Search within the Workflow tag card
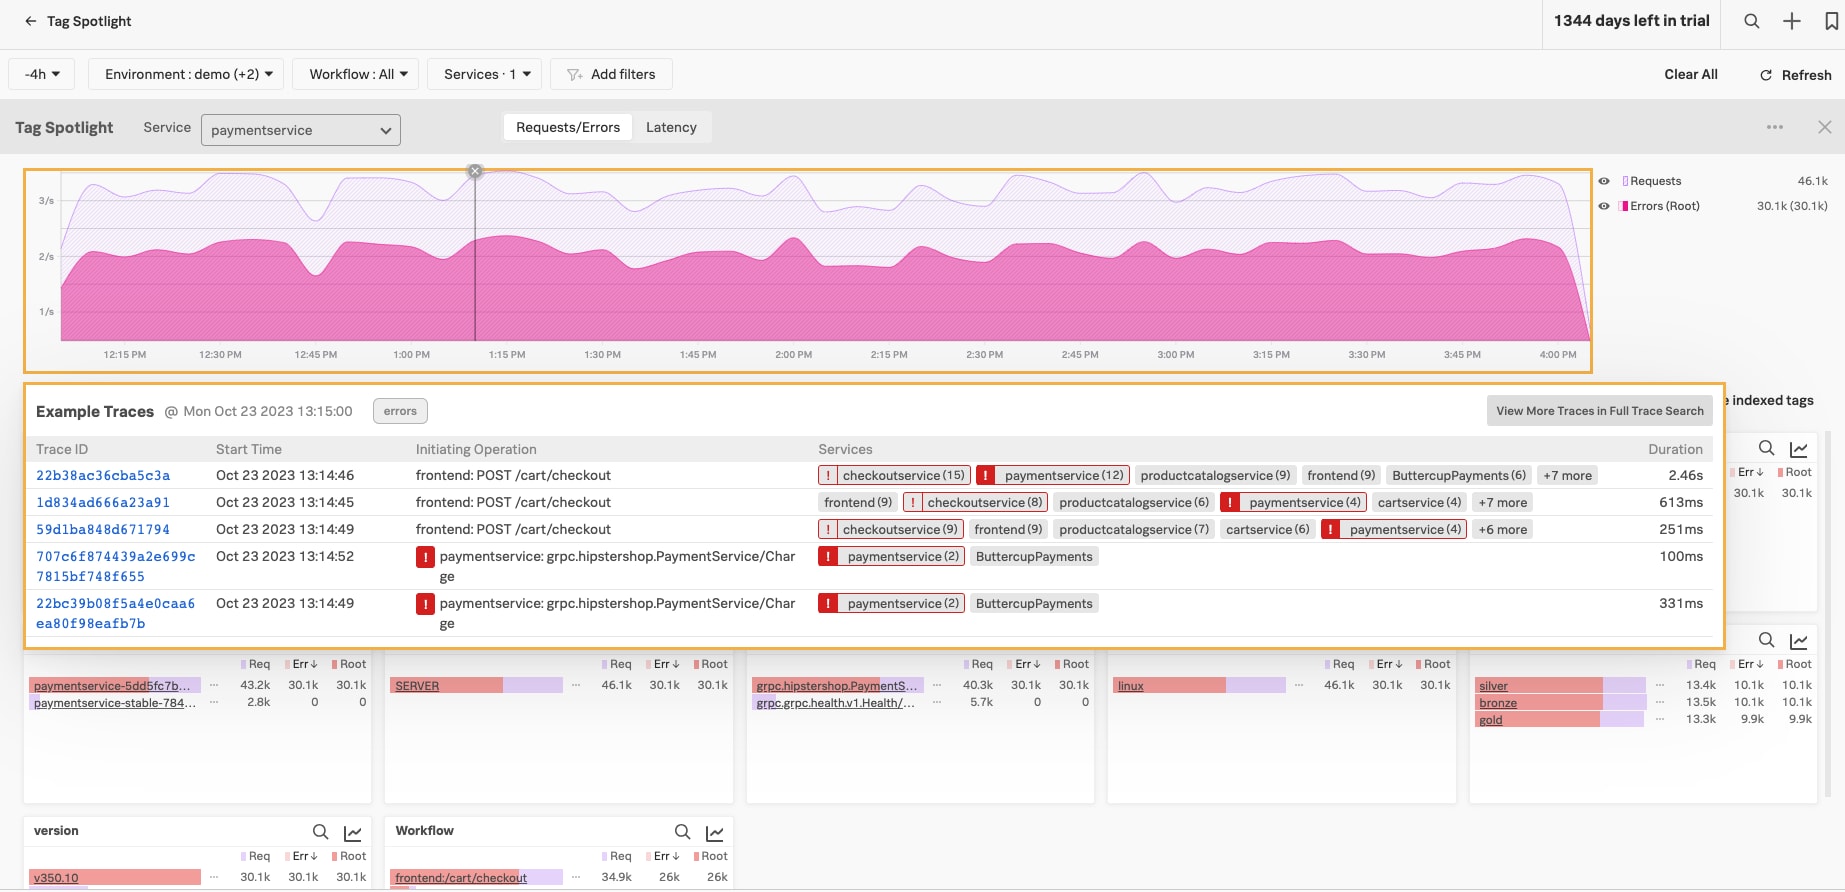 pos(682,832)
